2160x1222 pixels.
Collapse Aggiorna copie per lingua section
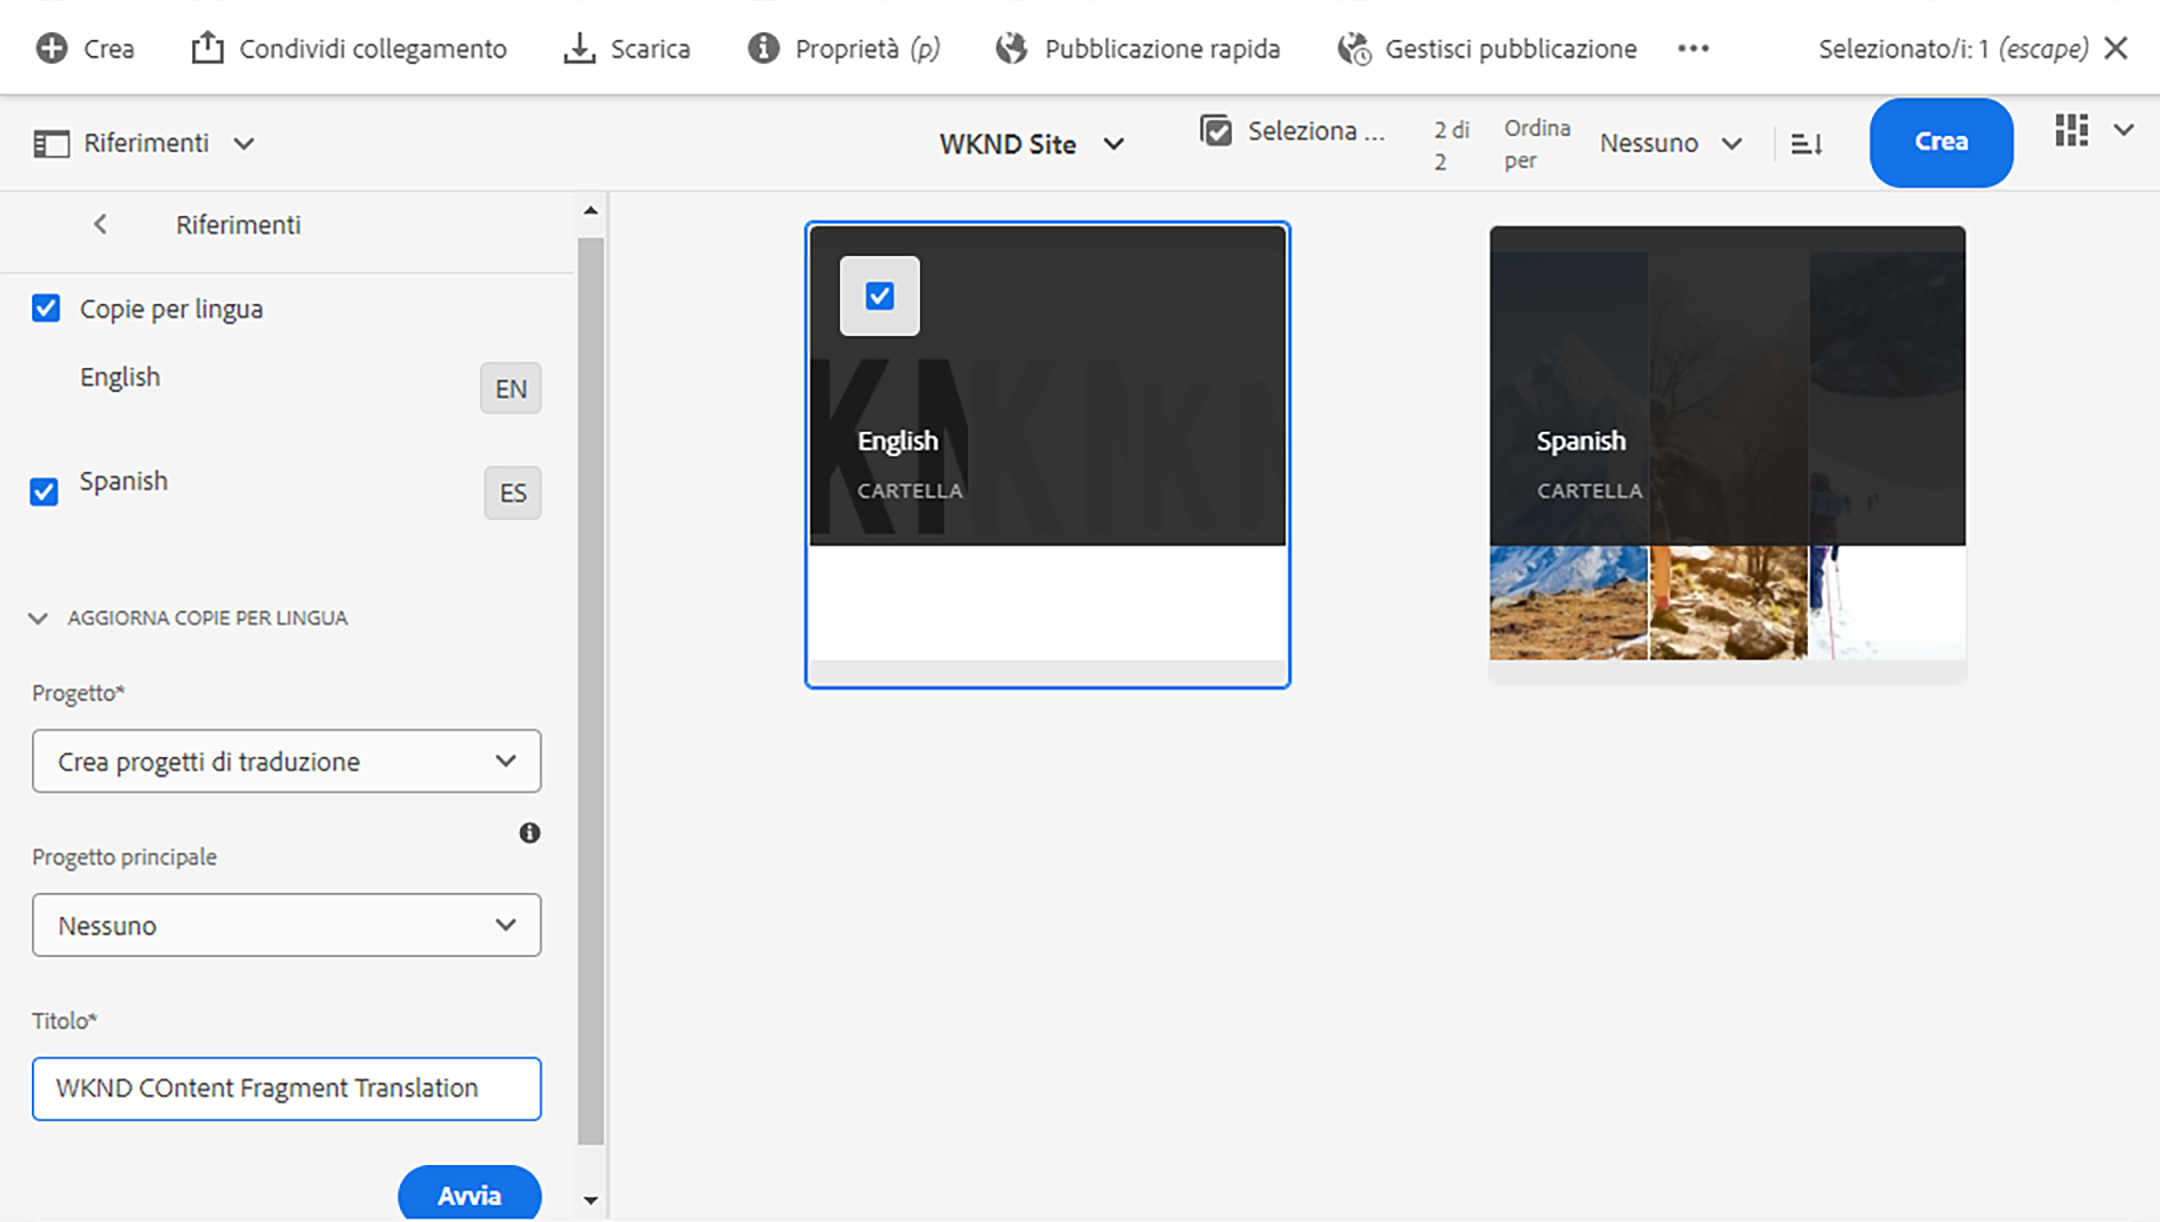coord(38,618)
